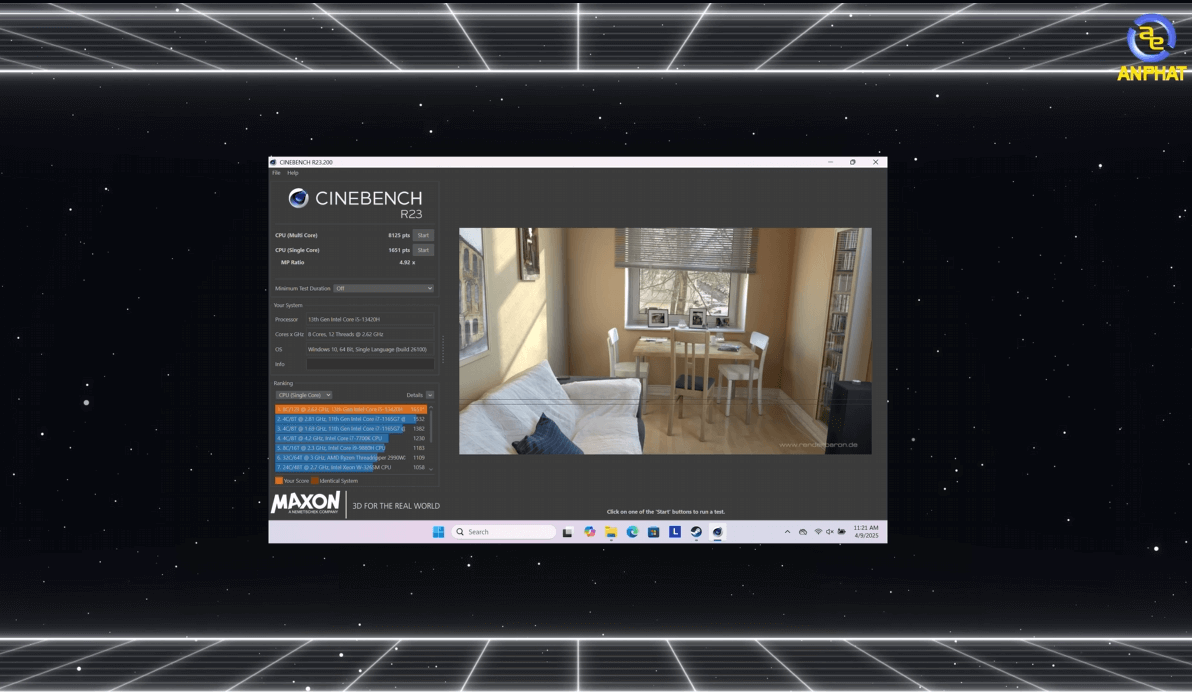Expand the Minimum Test Duration dropdown

[x=383, y=288]
